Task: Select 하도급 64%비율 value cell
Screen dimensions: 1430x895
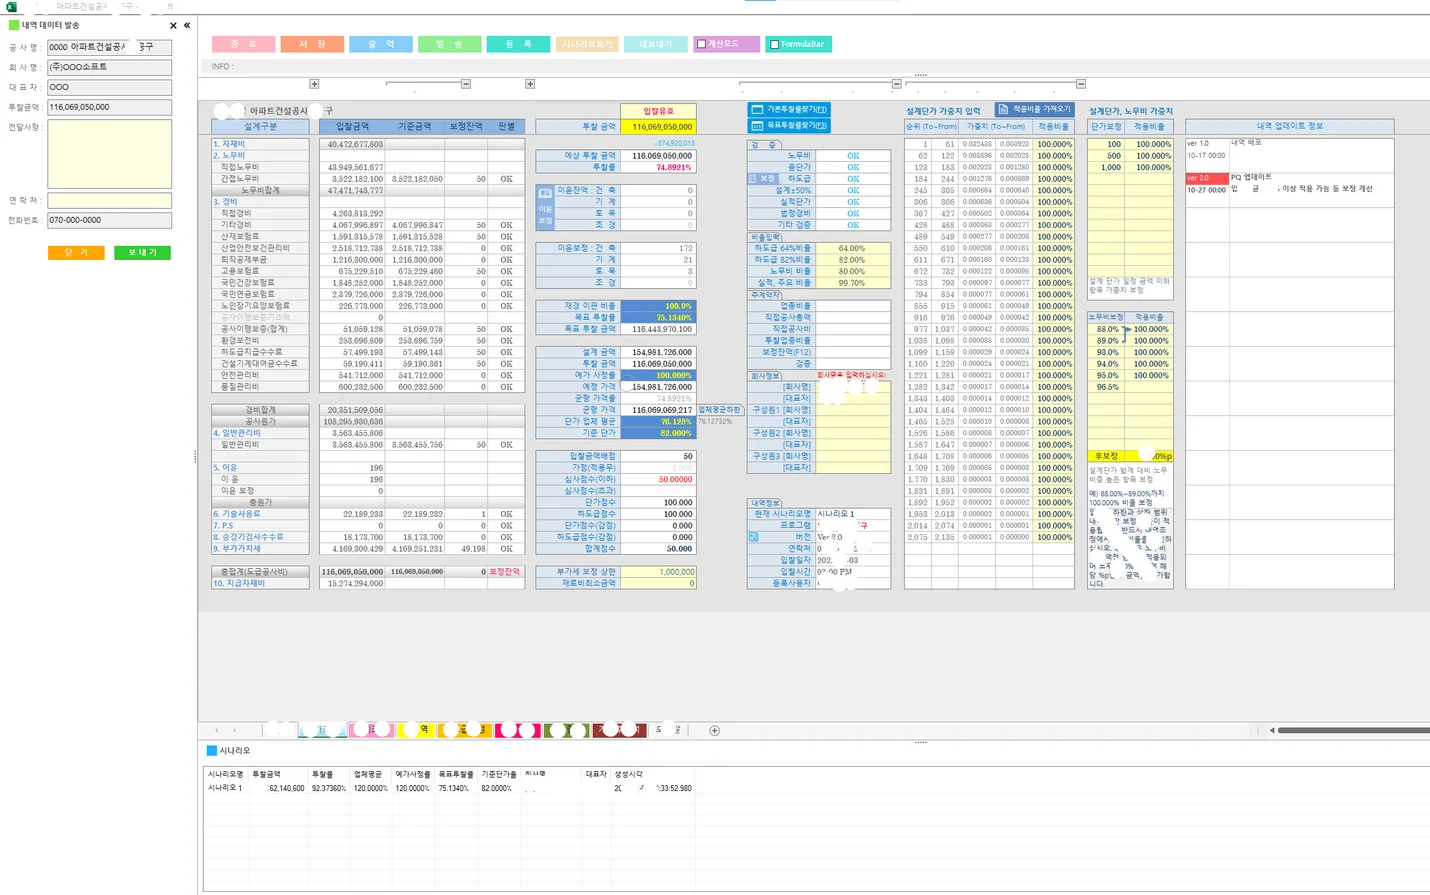Action: 852,248
